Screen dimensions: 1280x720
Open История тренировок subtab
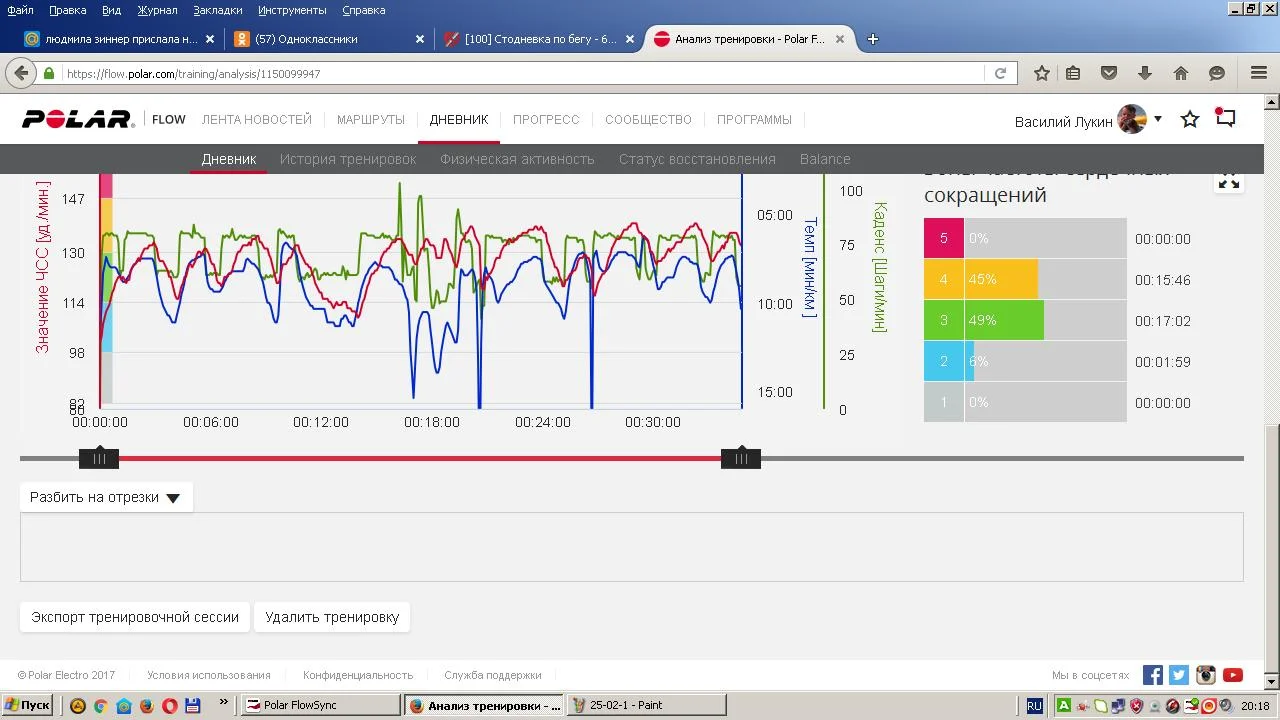pos(348,159)
